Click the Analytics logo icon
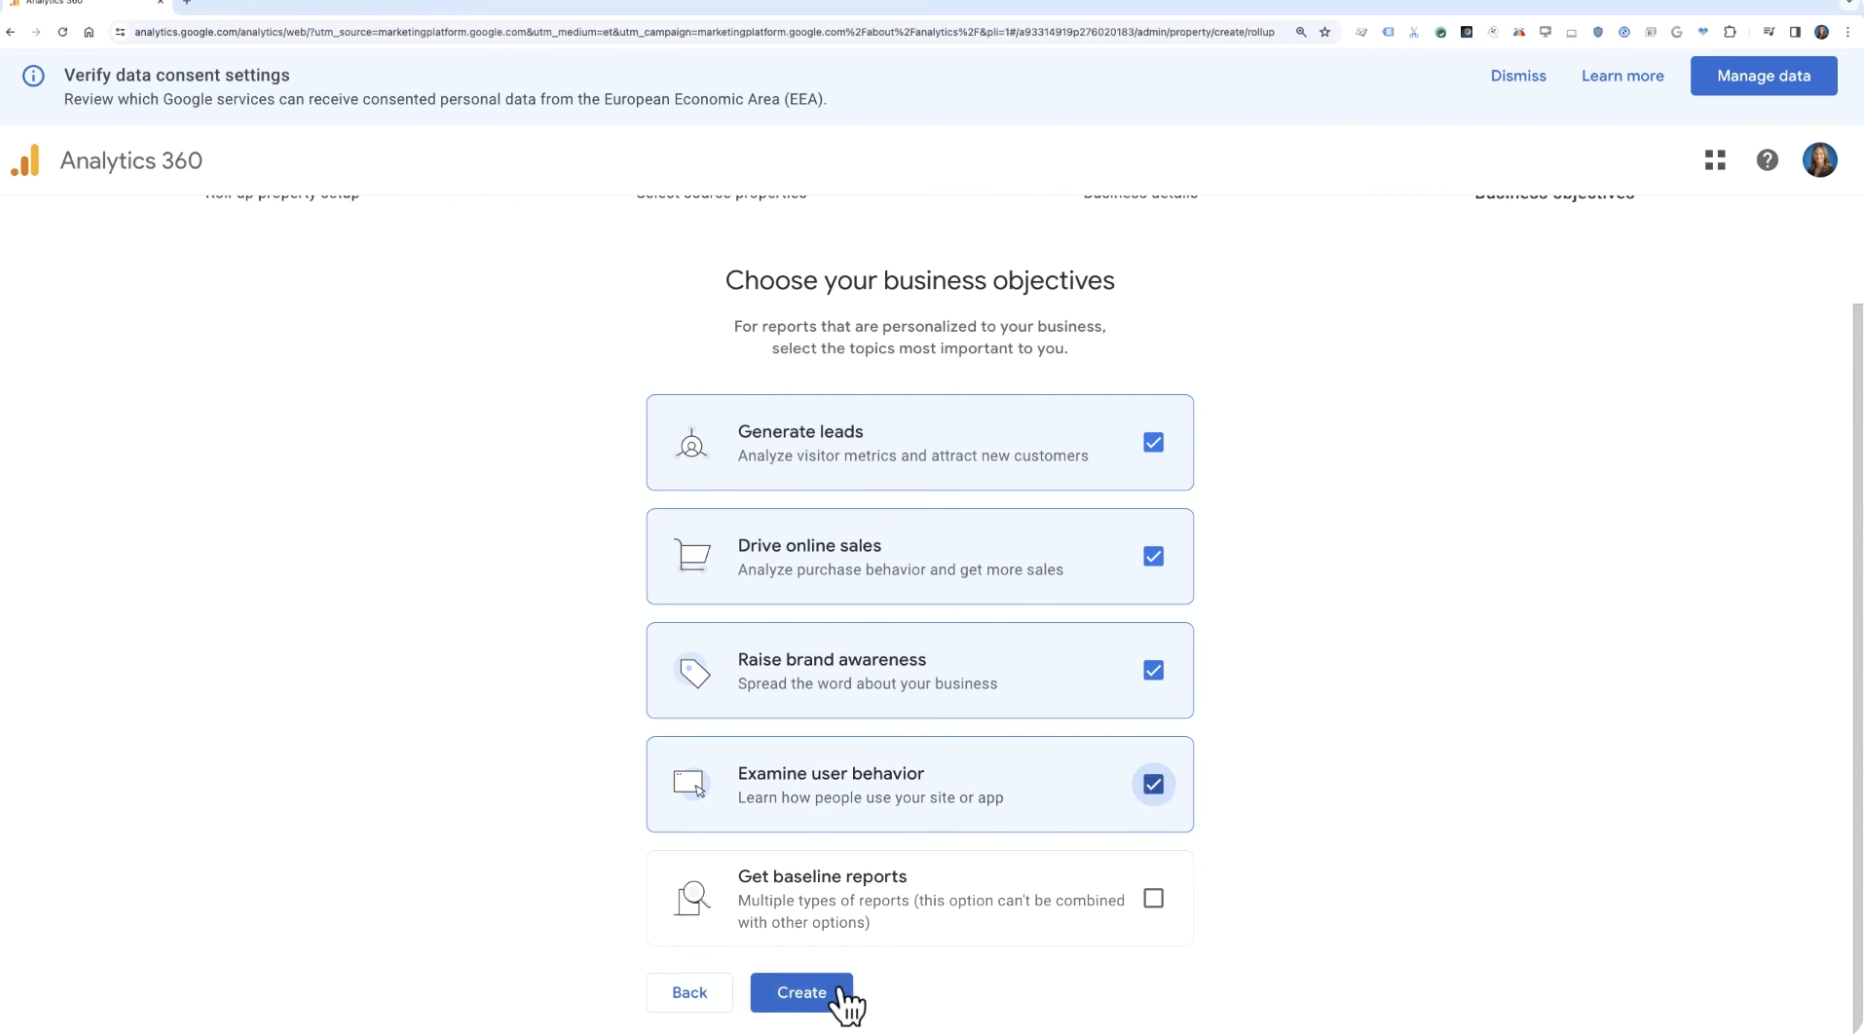This screenshot has height=1036, width=1868. point(26,161)
